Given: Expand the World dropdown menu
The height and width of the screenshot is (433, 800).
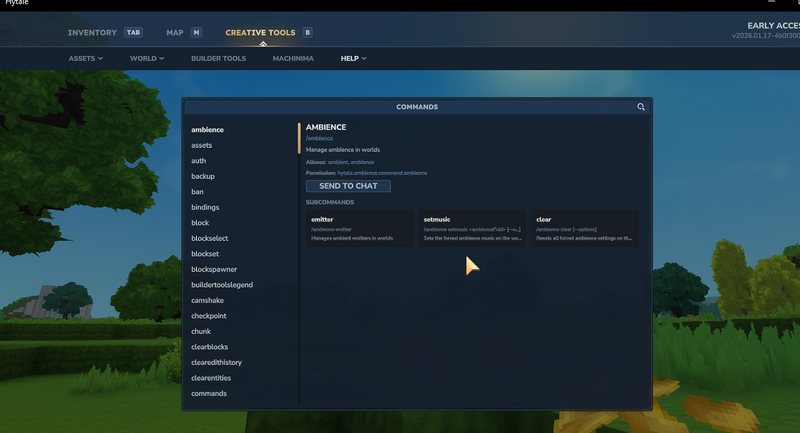Looking at the screenshot, I should click(147, 58).
